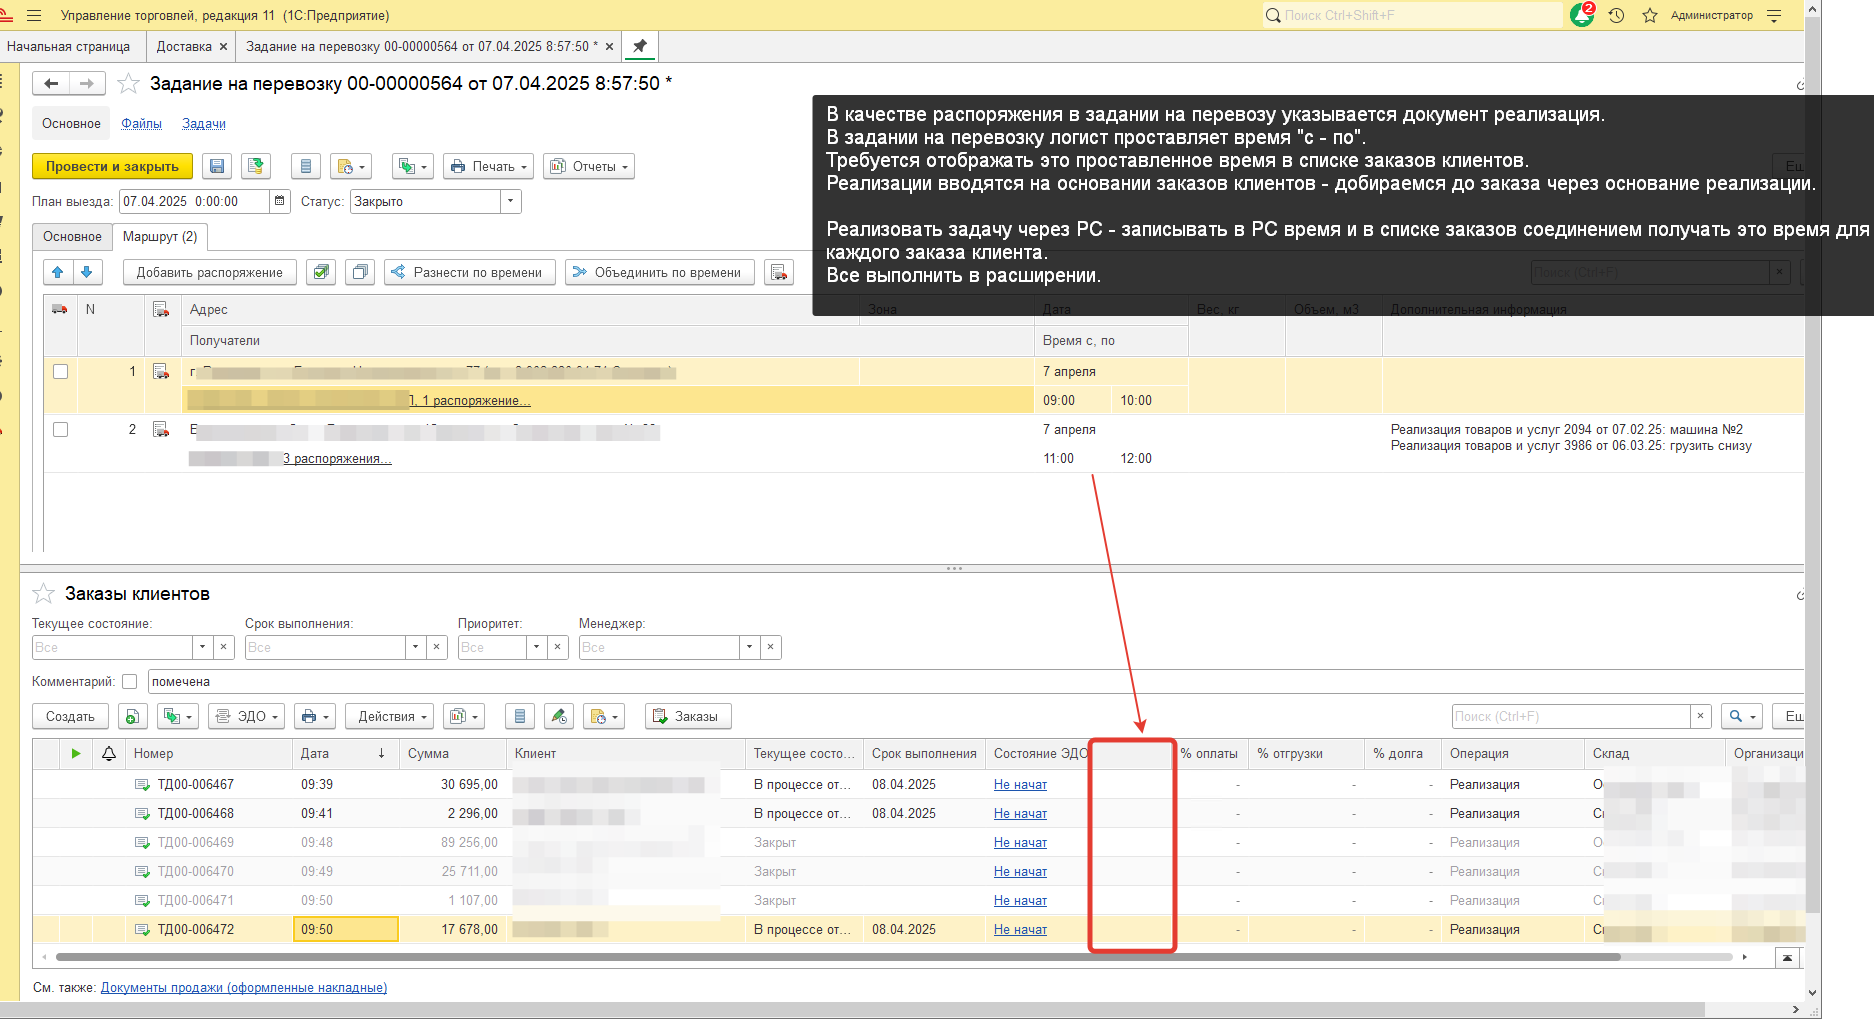Click the save (floppy disk) icon
Screen dimensions: 1874x1019
pos(217,167)
